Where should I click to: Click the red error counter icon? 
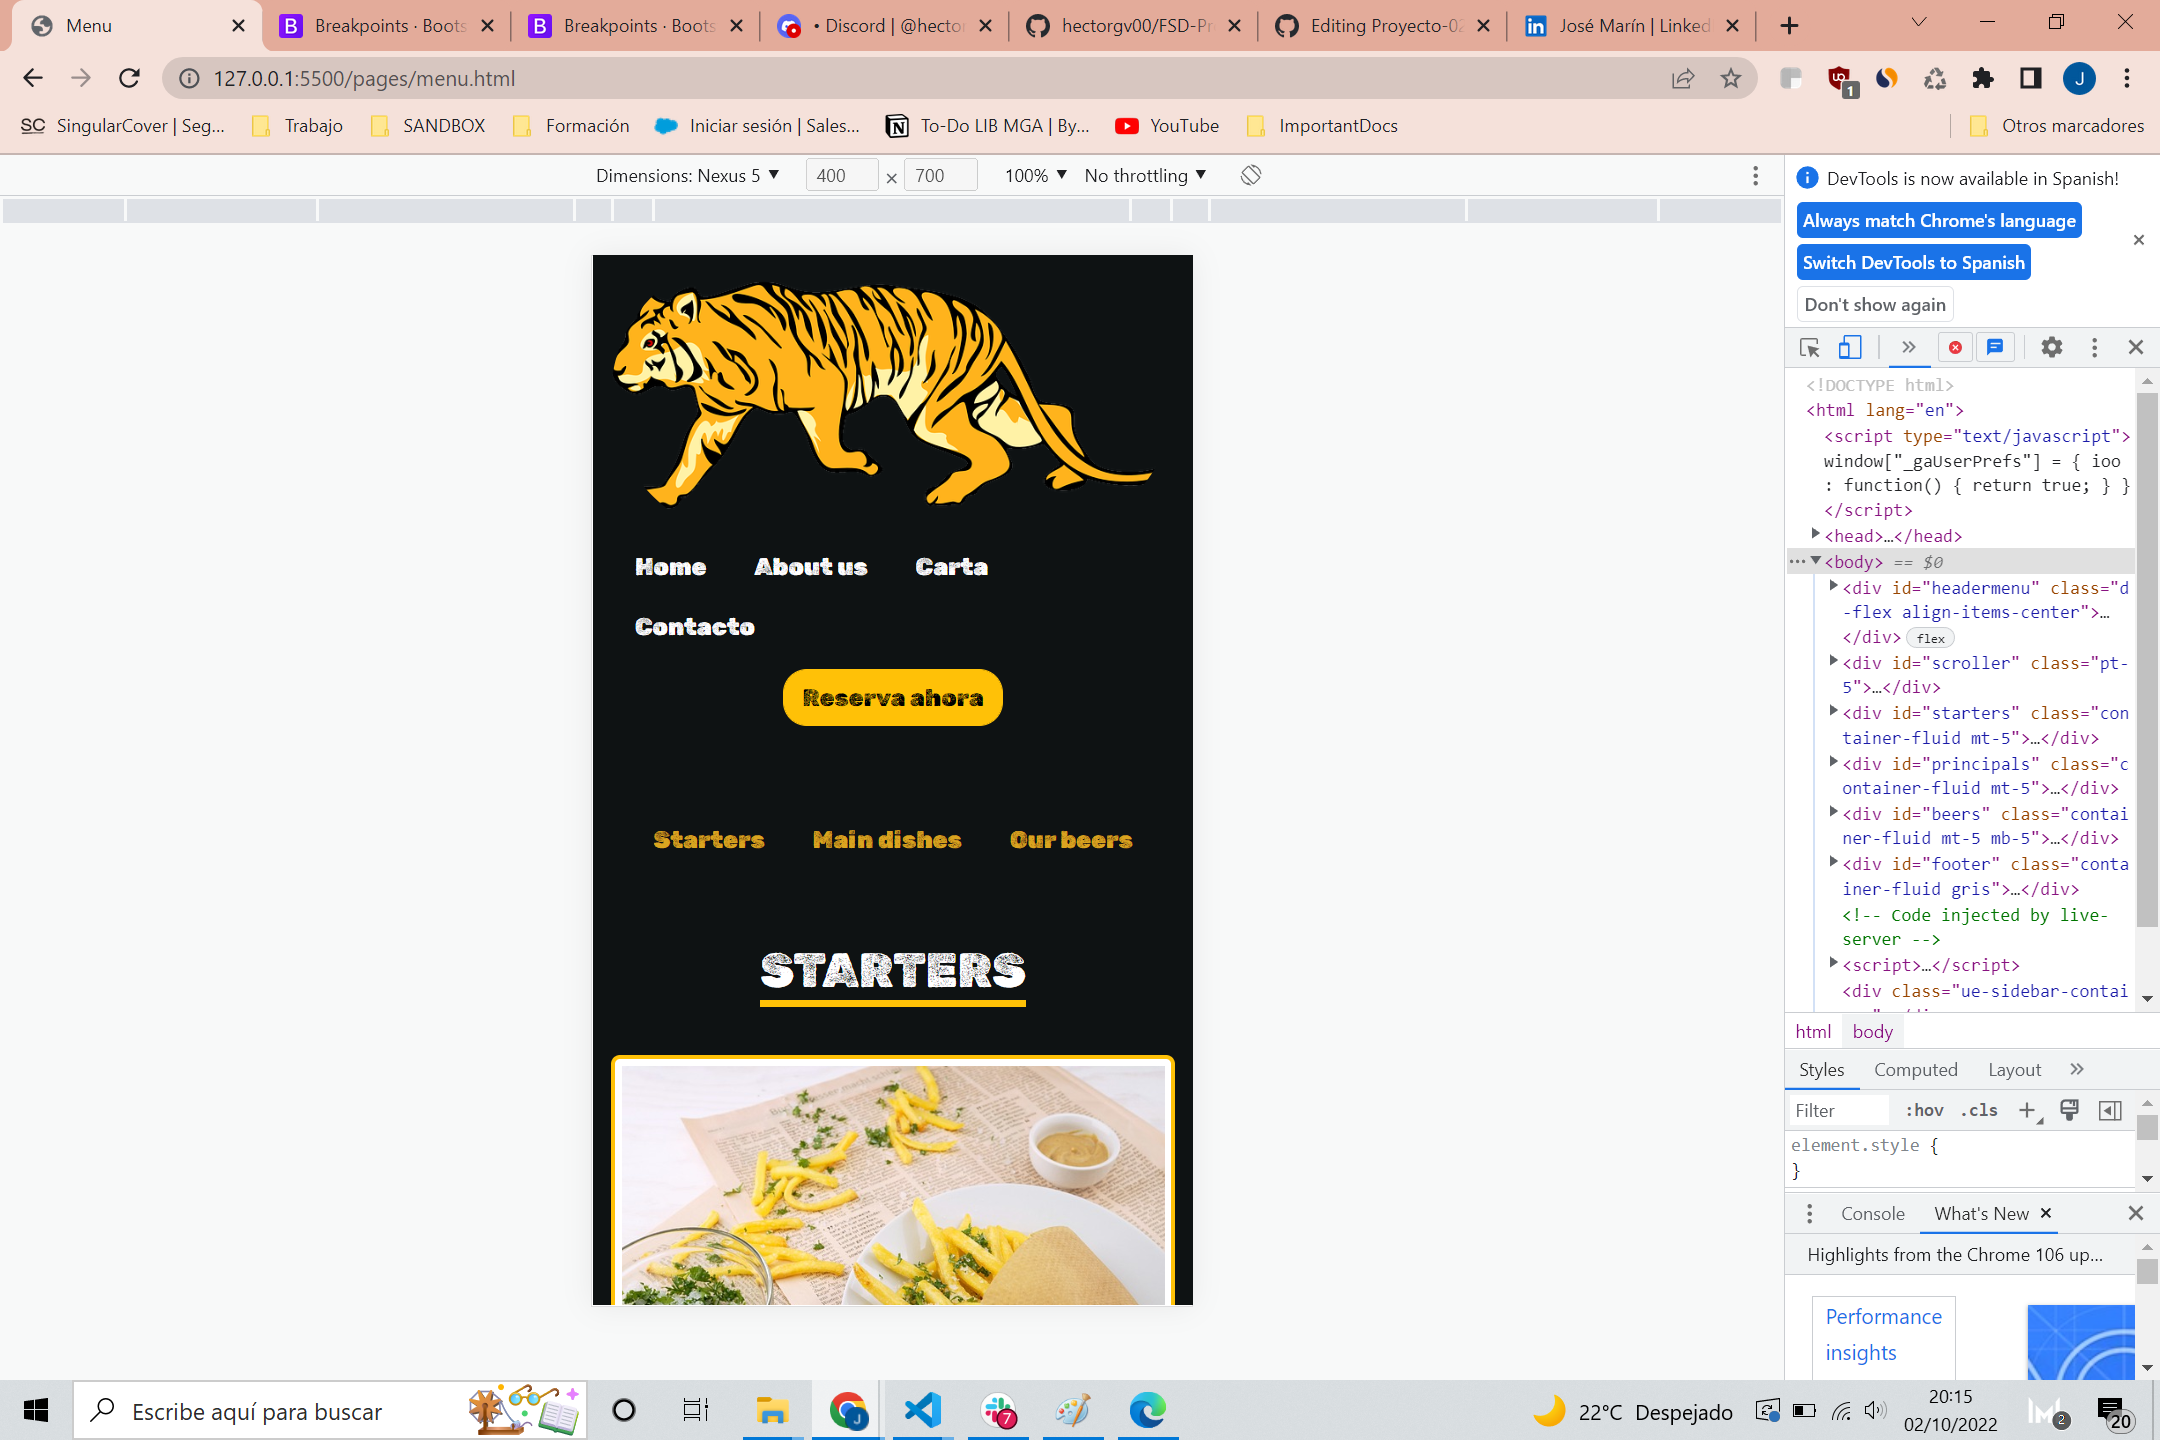coord(1956,347)
